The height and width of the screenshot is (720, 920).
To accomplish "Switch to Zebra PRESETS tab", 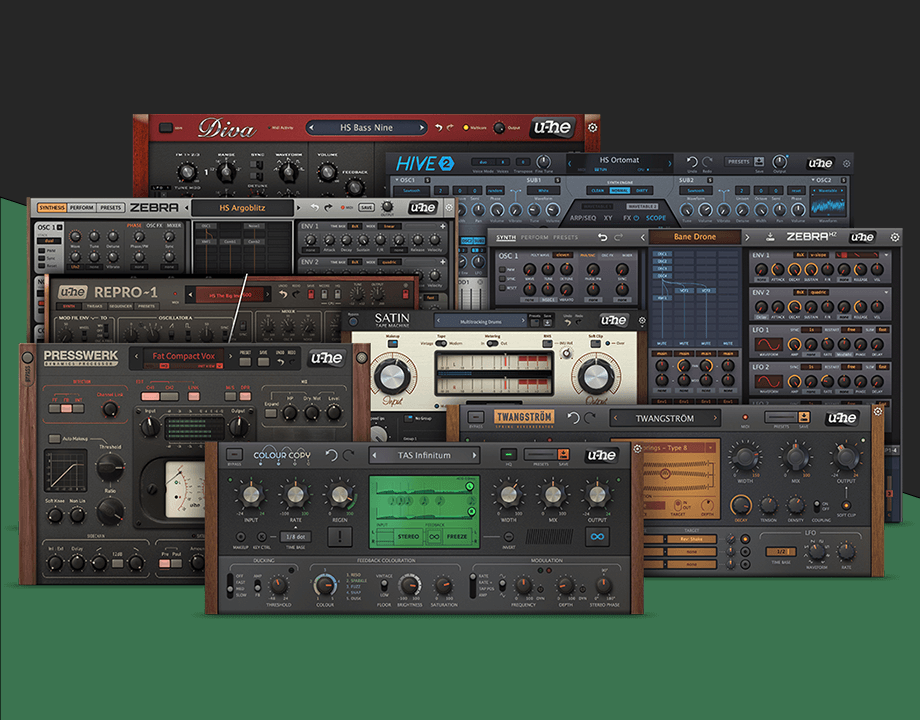I will tap(110, 208).
